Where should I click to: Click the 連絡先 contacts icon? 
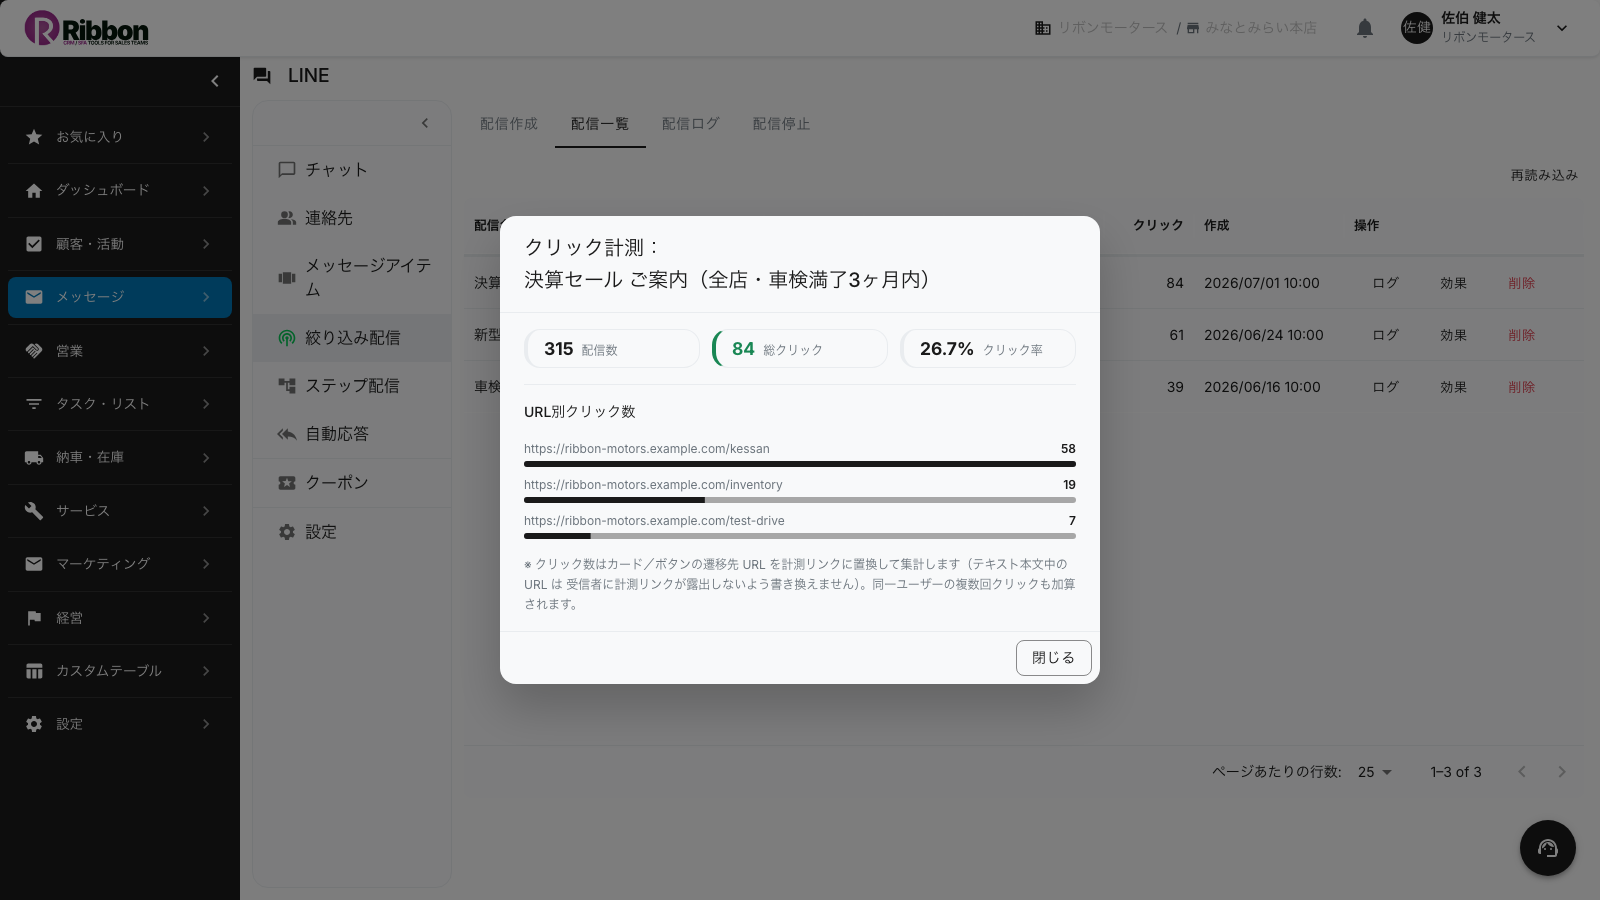coord(287,218)
